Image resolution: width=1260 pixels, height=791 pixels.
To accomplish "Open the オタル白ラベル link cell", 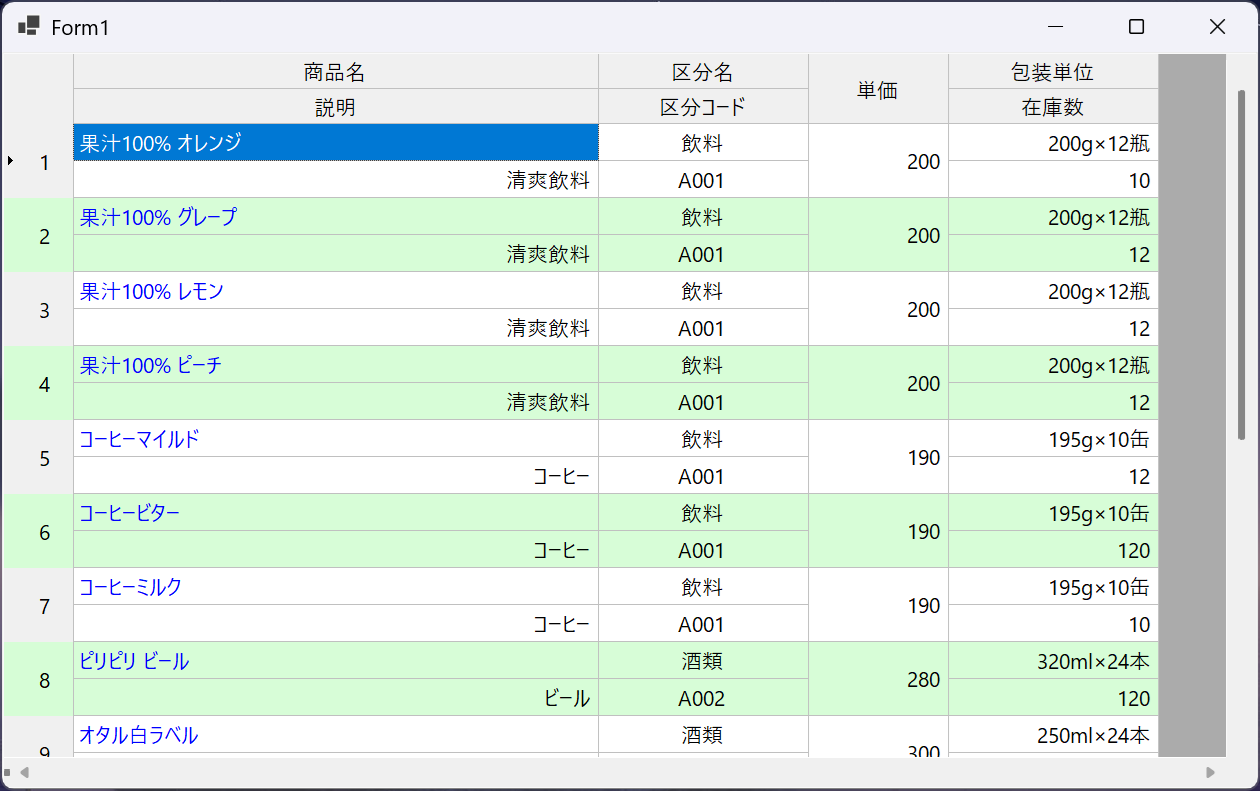I will (x=336, y=735).
